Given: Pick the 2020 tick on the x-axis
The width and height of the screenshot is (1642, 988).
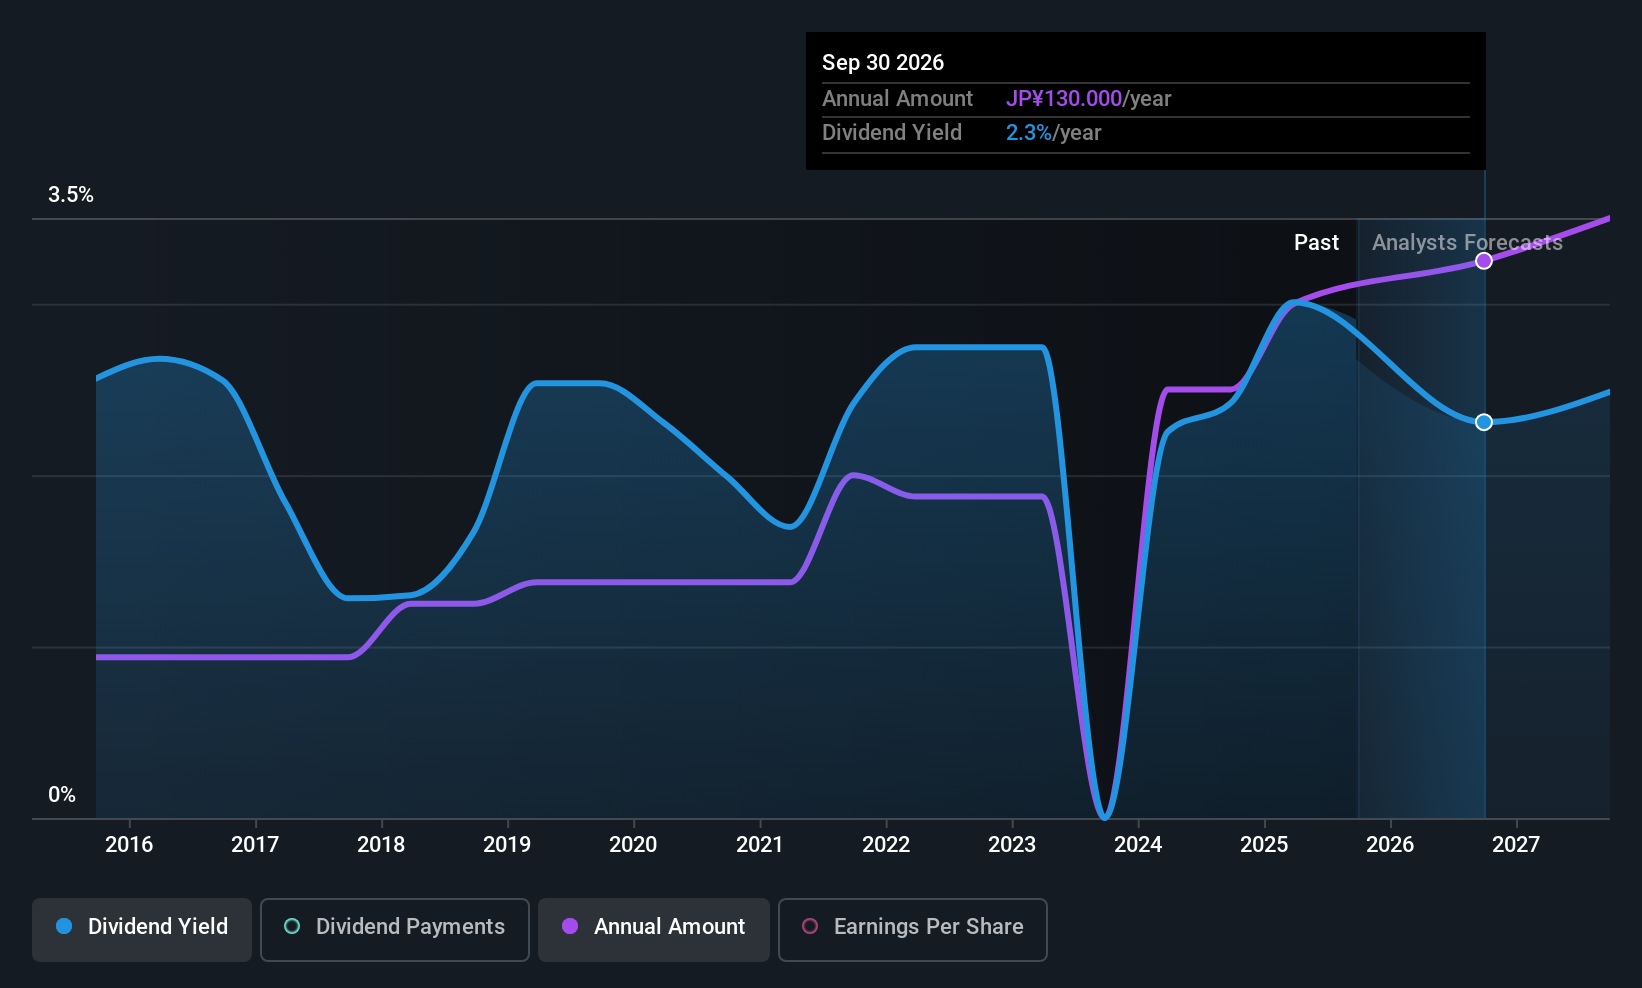Looking at the screenshot, I should pos(633,845).
